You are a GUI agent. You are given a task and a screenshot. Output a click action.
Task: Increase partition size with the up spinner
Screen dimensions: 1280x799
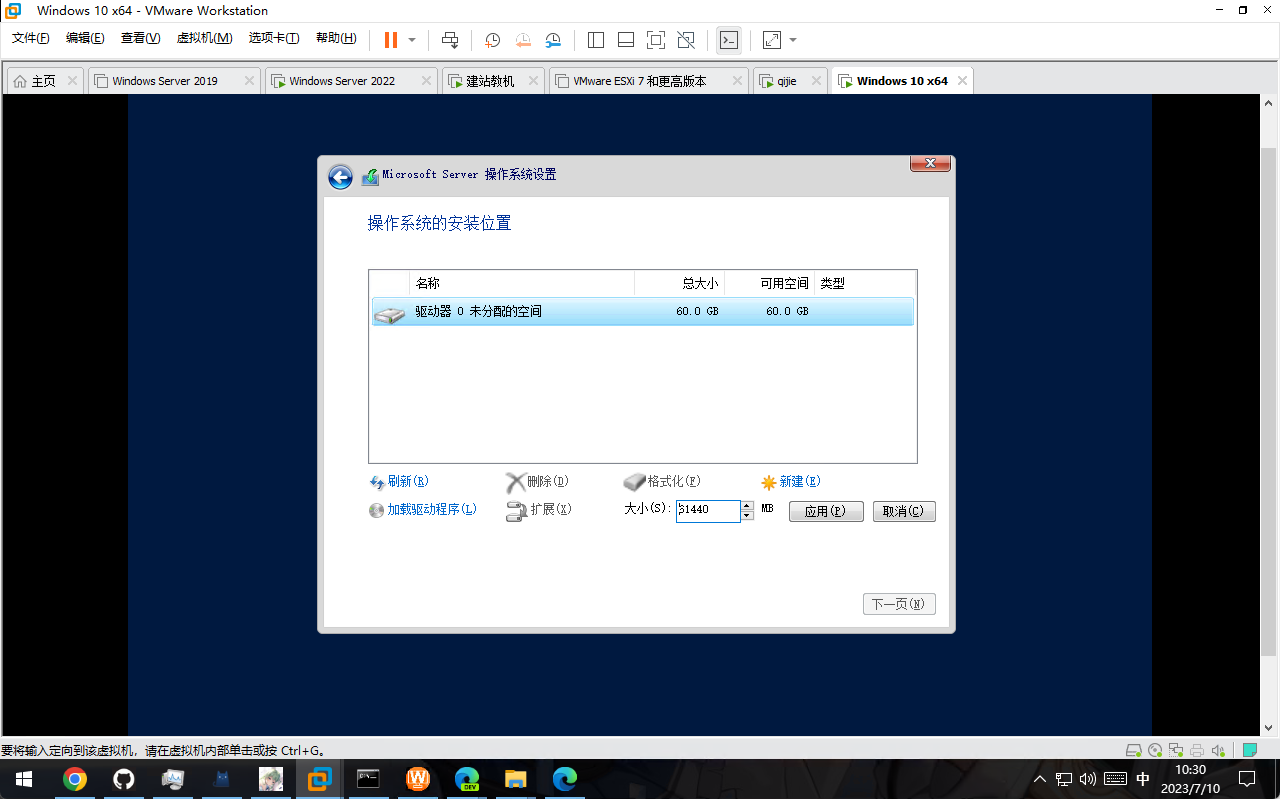coord(747,505)
